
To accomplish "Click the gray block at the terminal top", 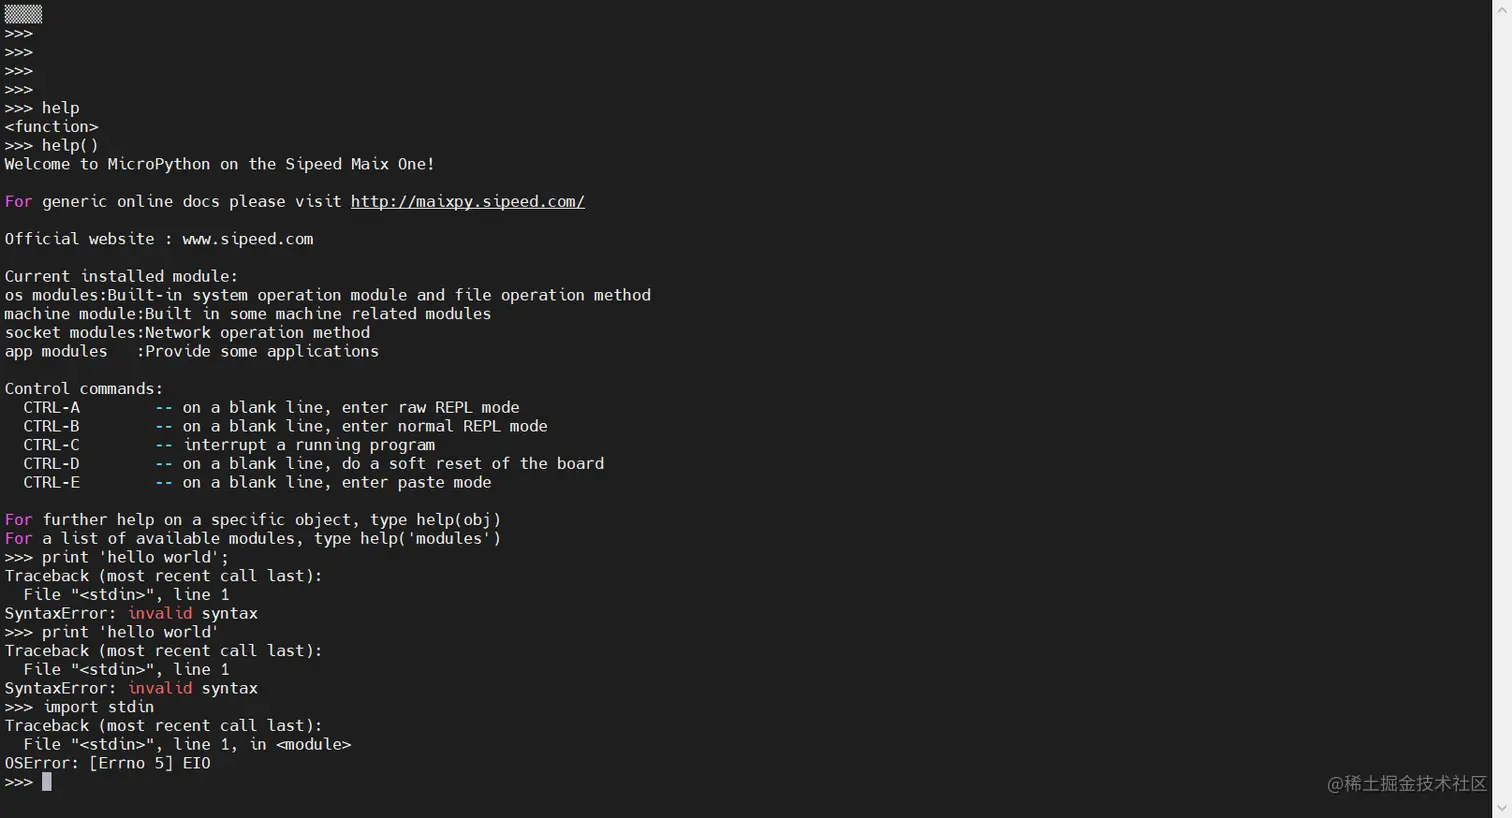I will [x=23, y=14].
